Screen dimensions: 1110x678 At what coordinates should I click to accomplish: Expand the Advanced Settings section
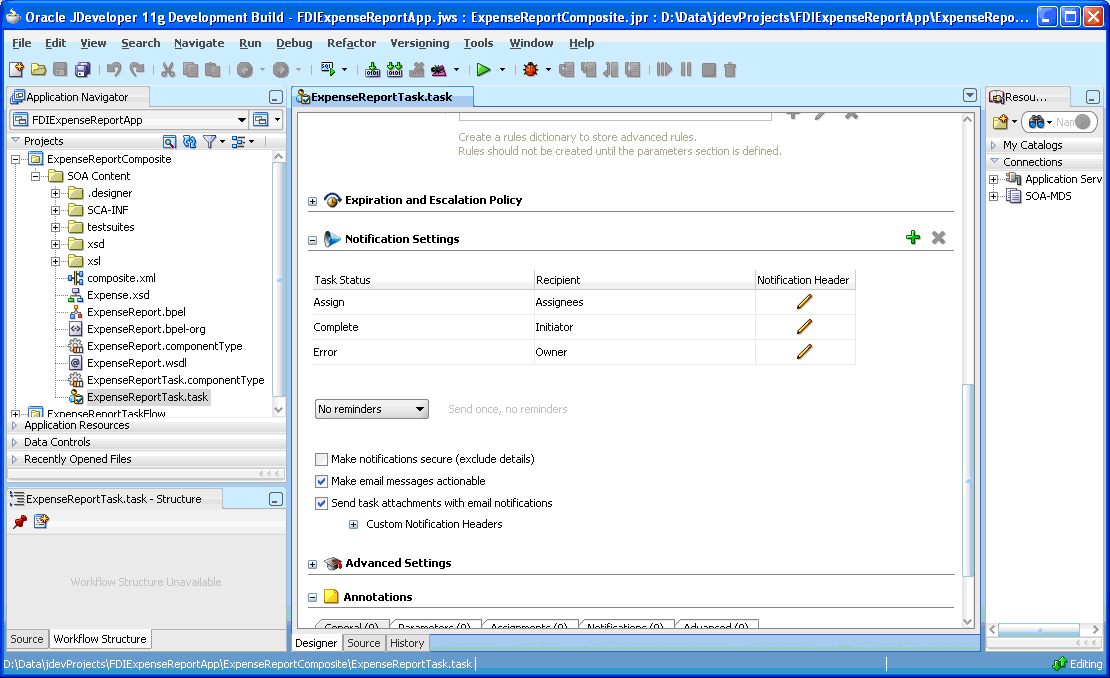pos(312,564)
